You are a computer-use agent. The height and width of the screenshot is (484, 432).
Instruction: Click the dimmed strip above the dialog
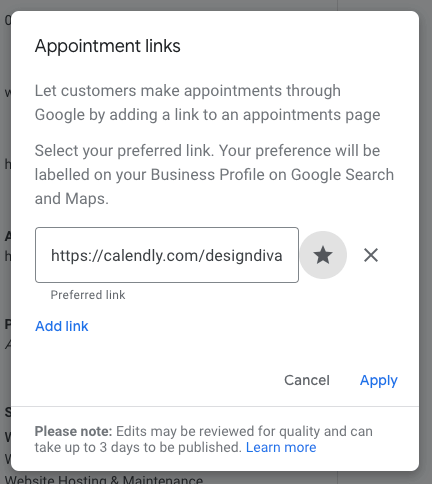[216, 5]
